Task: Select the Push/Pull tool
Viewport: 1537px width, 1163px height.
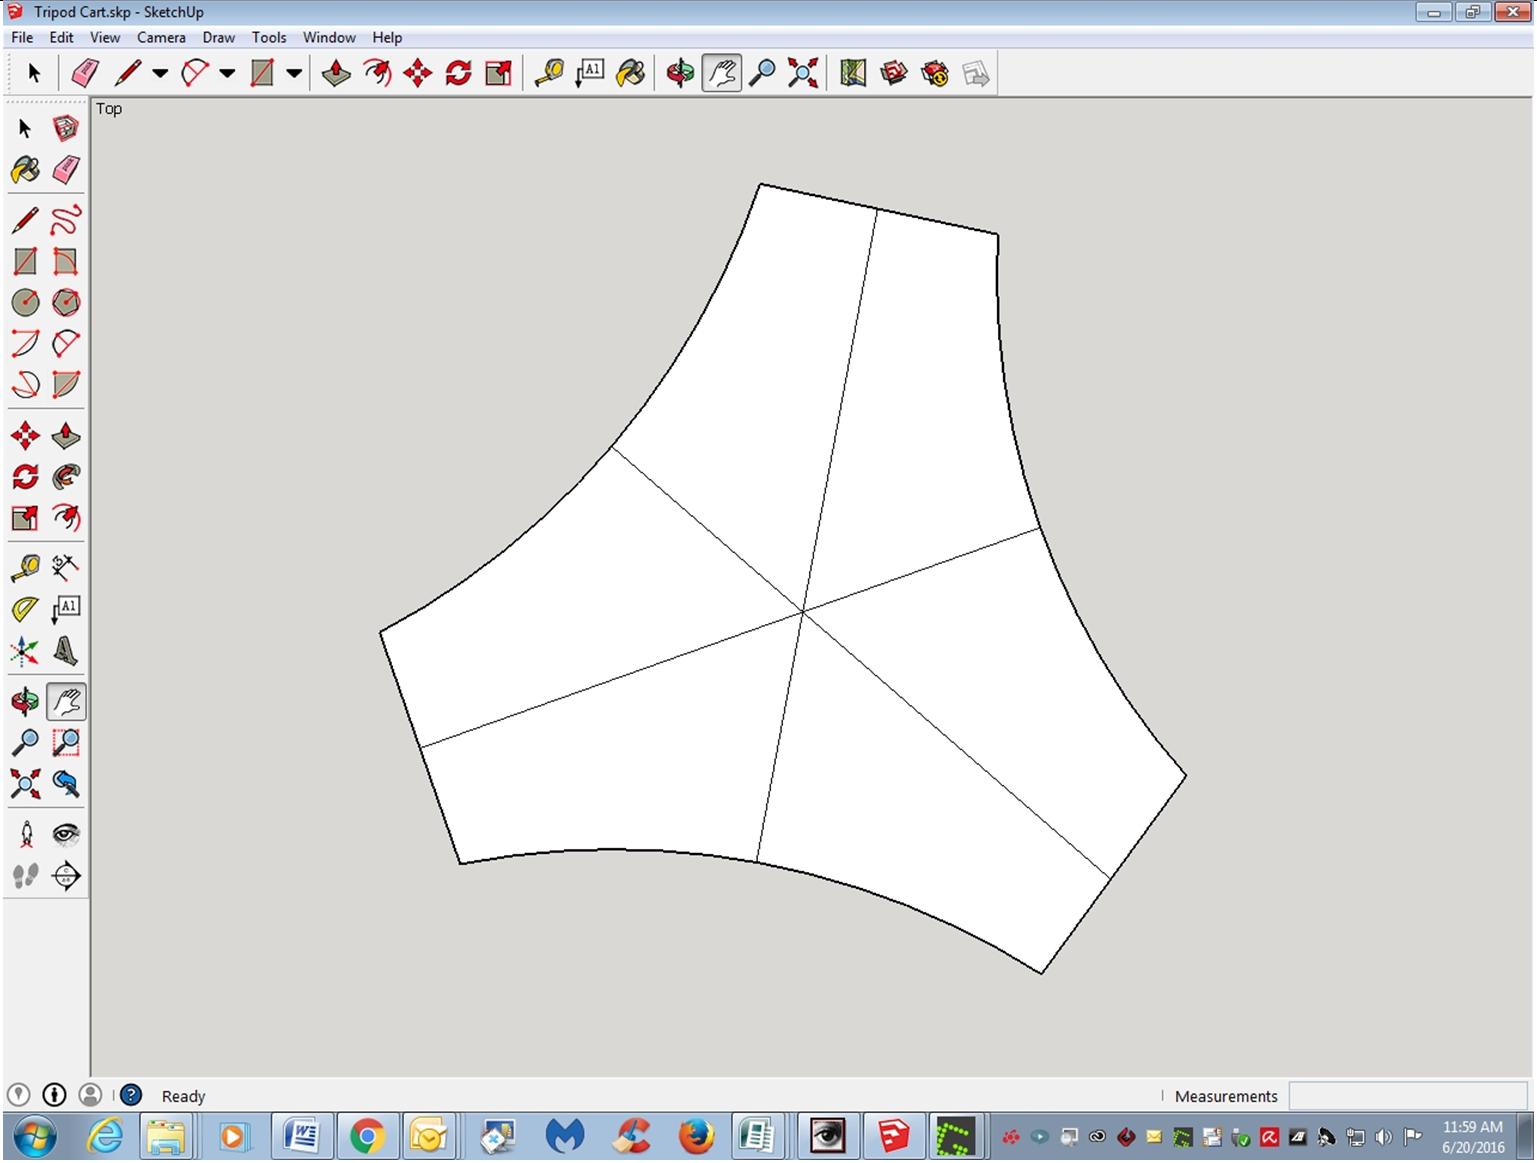Action: (336, 72)
